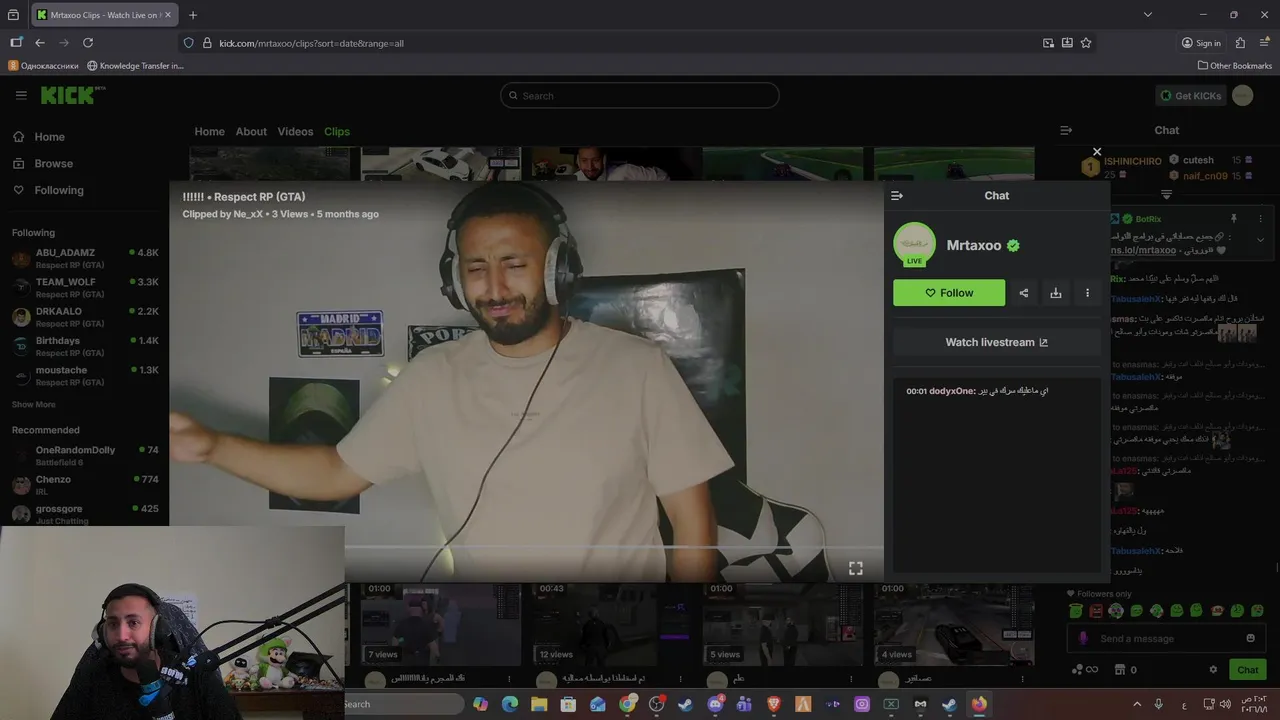The image size is (1280, 720).
Task: Click the Send a message field
Action: [1165, 638]
